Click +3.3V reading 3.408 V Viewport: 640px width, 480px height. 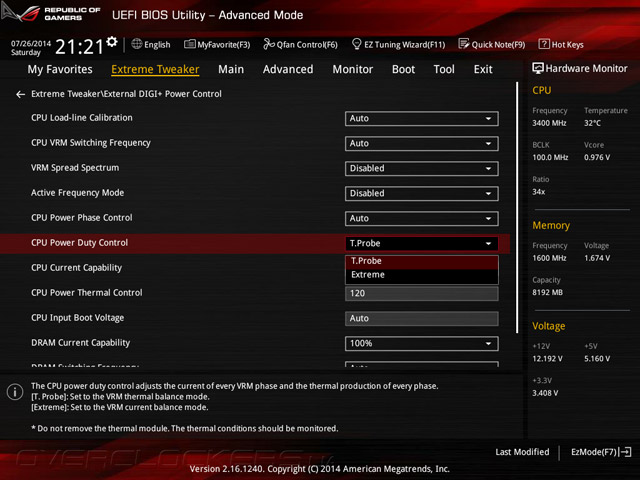545,393
